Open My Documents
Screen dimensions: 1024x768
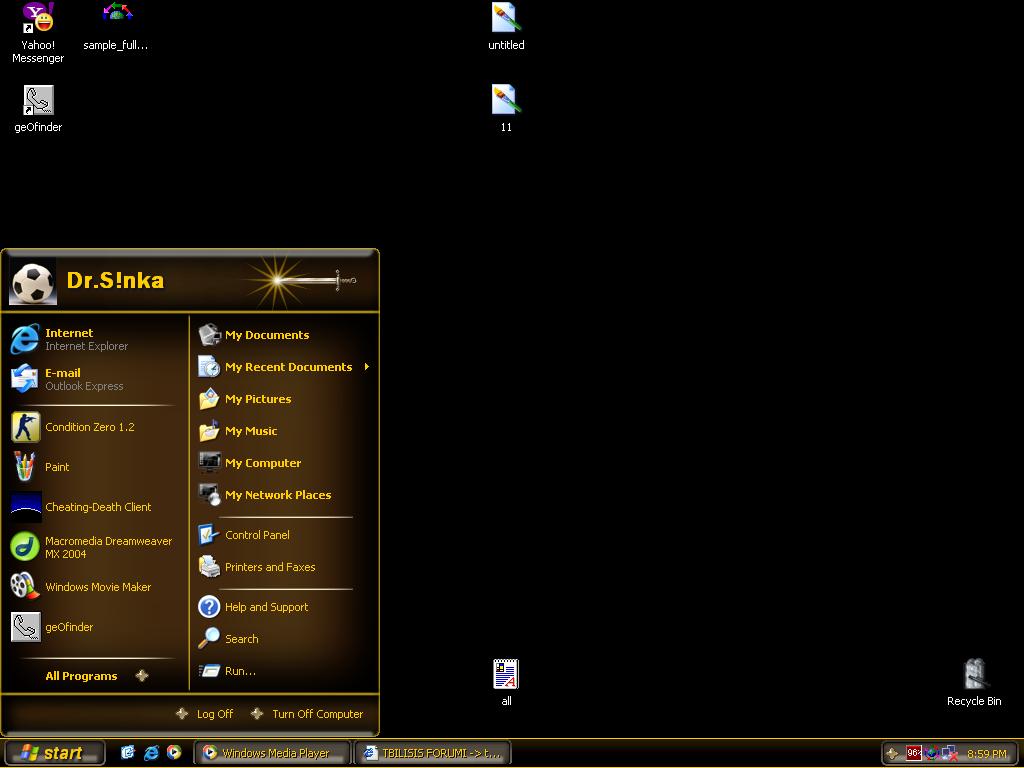285,335
